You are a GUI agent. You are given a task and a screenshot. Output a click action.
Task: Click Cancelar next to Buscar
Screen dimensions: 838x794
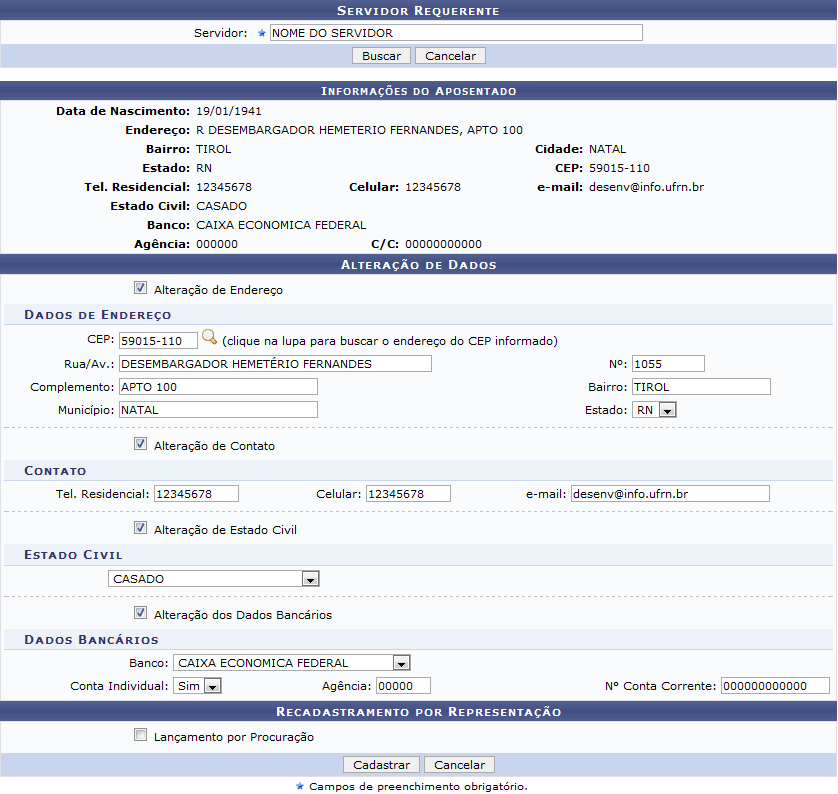tap(450, 56)
